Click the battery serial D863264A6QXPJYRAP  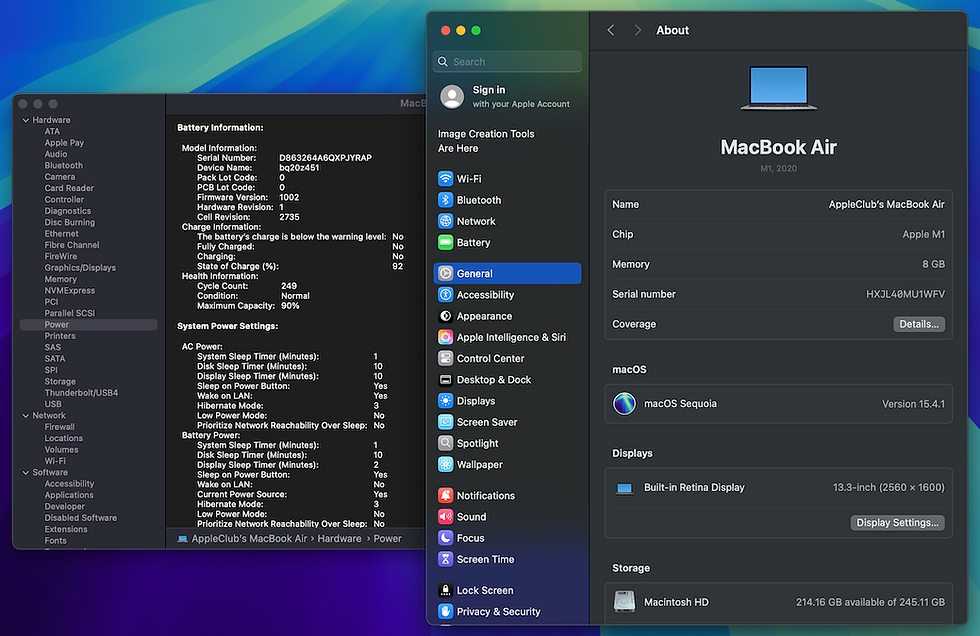coord(325,158)
